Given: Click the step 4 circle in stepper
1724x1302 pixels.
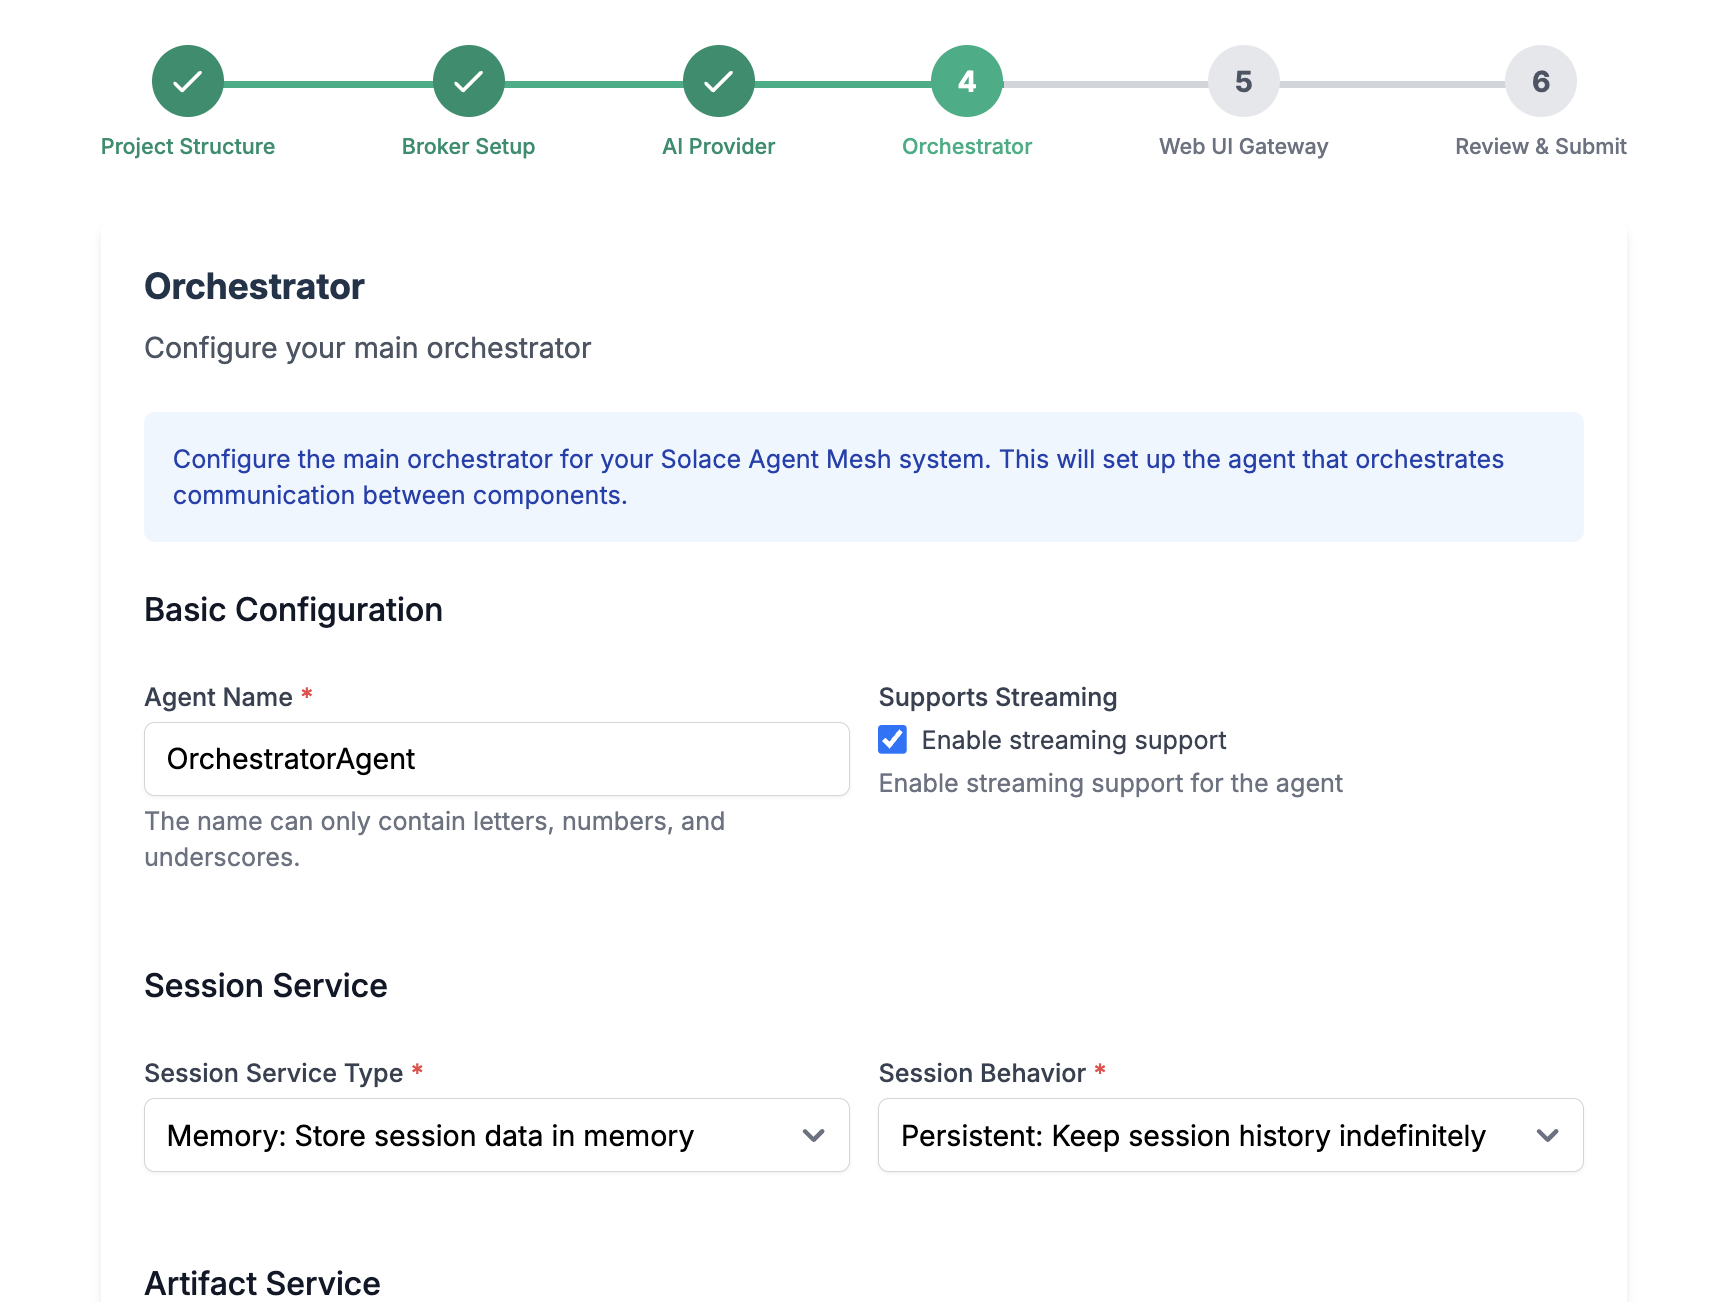Looking at the screenshot, I should coord(966,81).
